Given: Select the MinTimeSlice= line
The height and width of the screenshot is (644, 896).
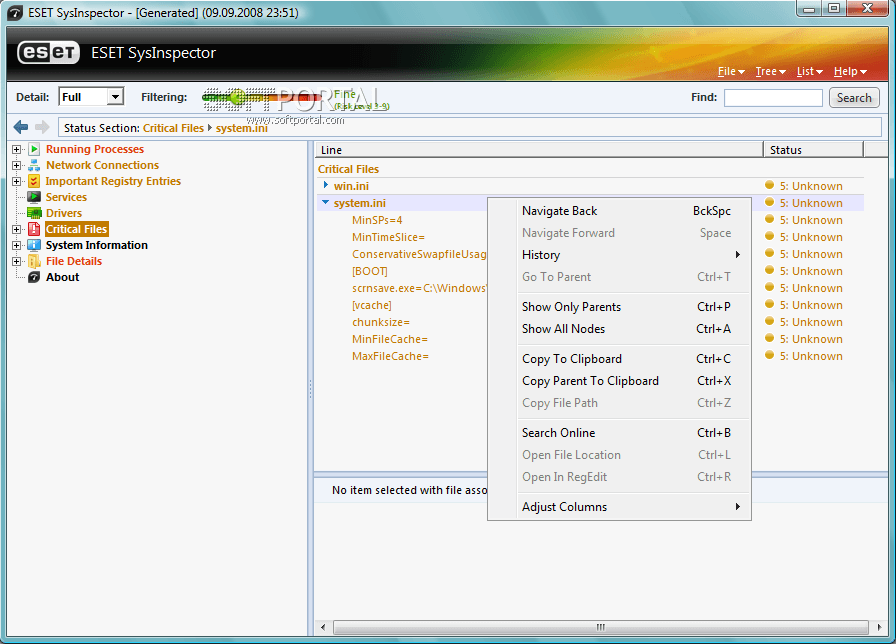Looking at the screenshot, I should click(388, 237).
